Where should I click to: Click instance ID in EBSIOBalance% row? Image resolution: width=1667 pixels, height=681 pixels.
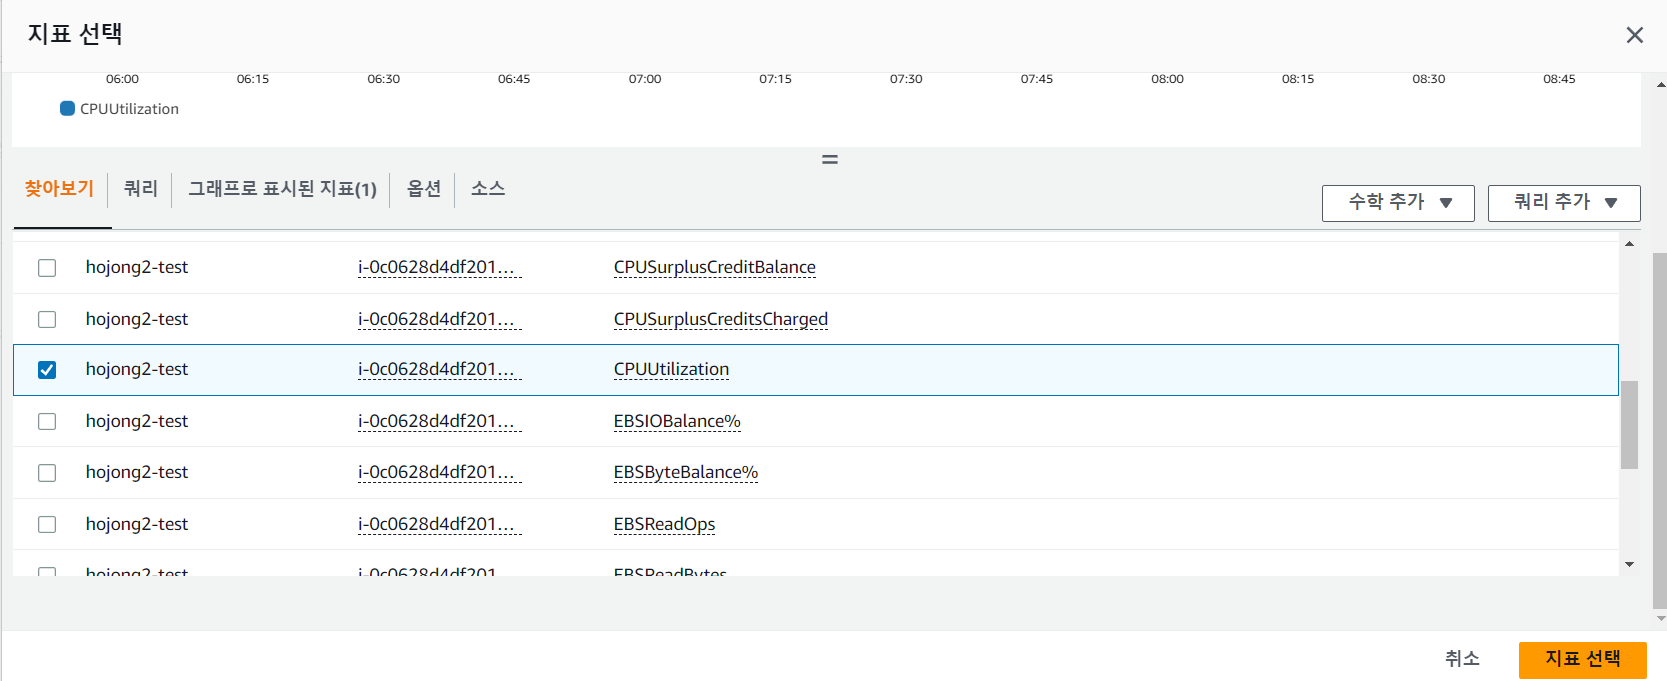440,421
